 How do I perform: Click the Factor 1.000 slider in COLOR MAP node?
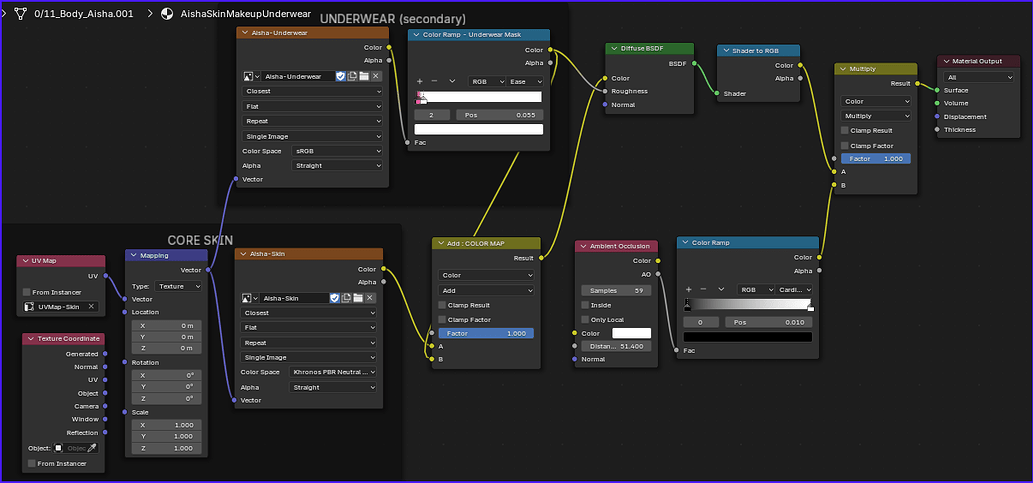[x=486, y=333]
